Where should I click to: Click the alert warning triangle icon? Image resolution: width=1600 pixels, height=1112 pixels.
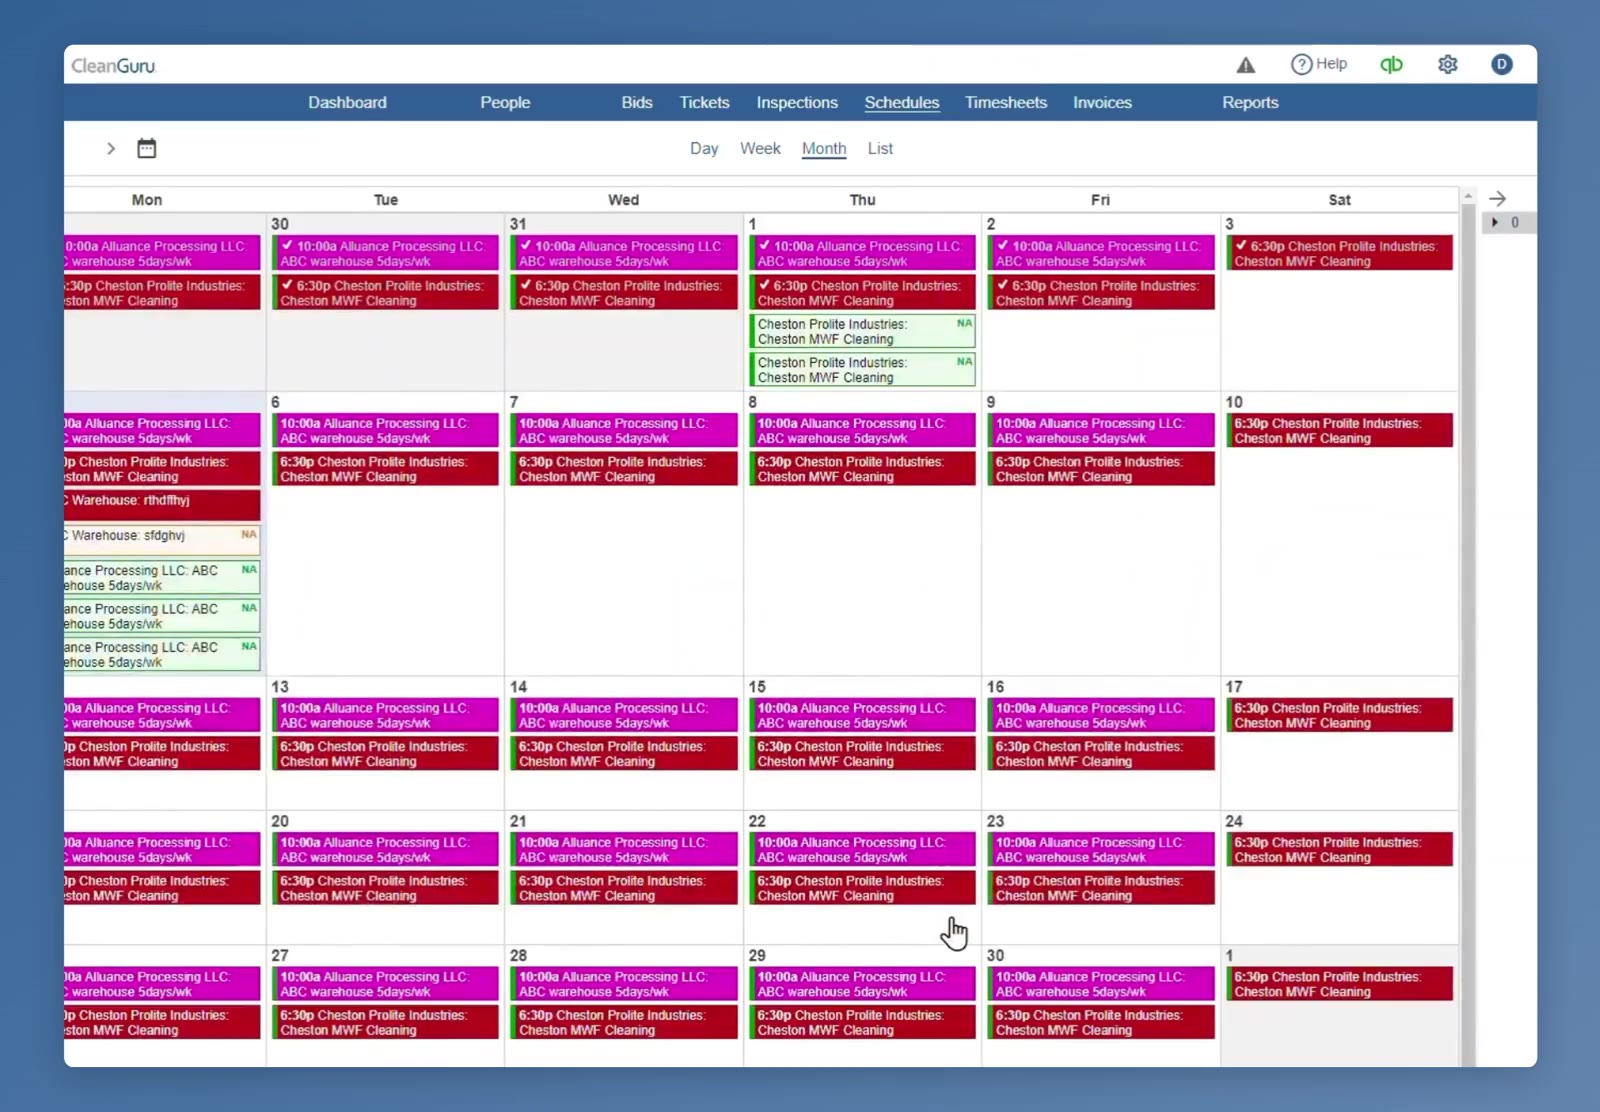(1245, 65)
